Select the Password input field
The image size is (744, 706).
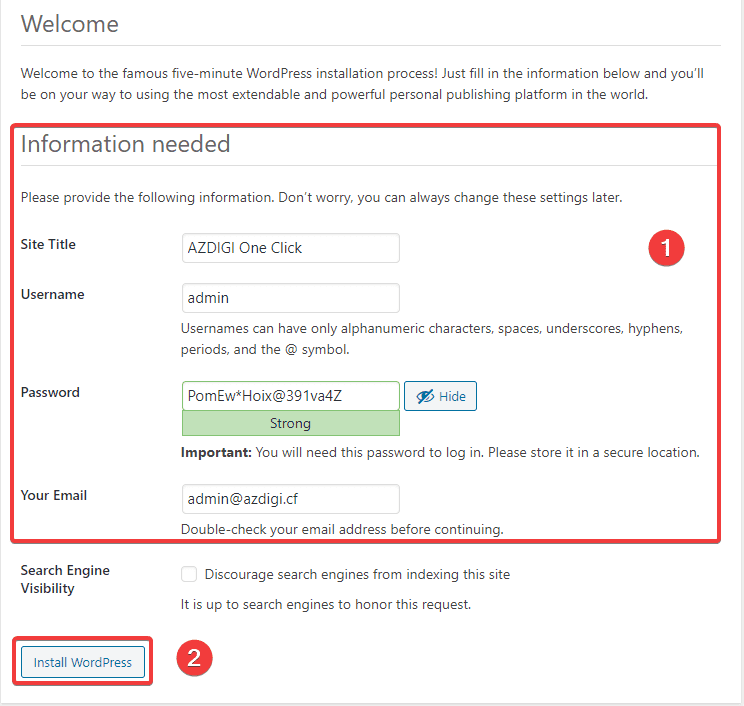click(290, 396)
